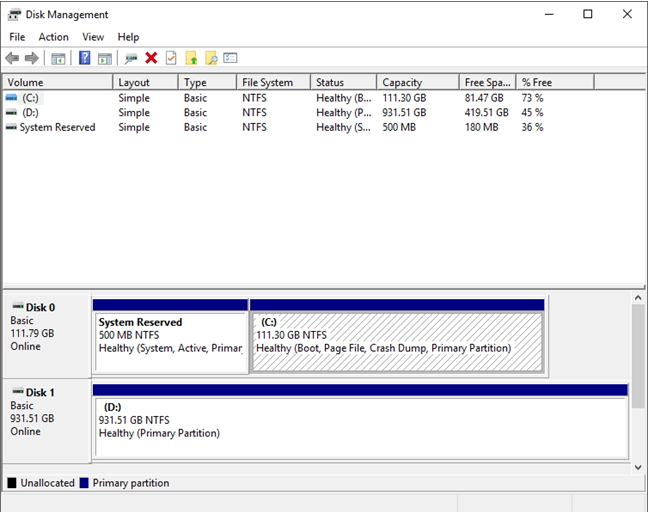Sort by the Layout column header
650x512 pixels.
(x=146, y=82)
